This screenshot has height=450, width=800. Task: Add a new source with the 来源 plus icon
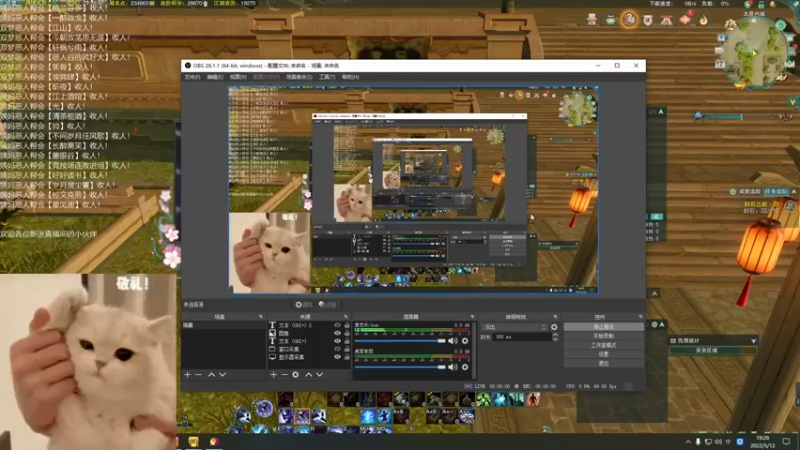point(273,374)
